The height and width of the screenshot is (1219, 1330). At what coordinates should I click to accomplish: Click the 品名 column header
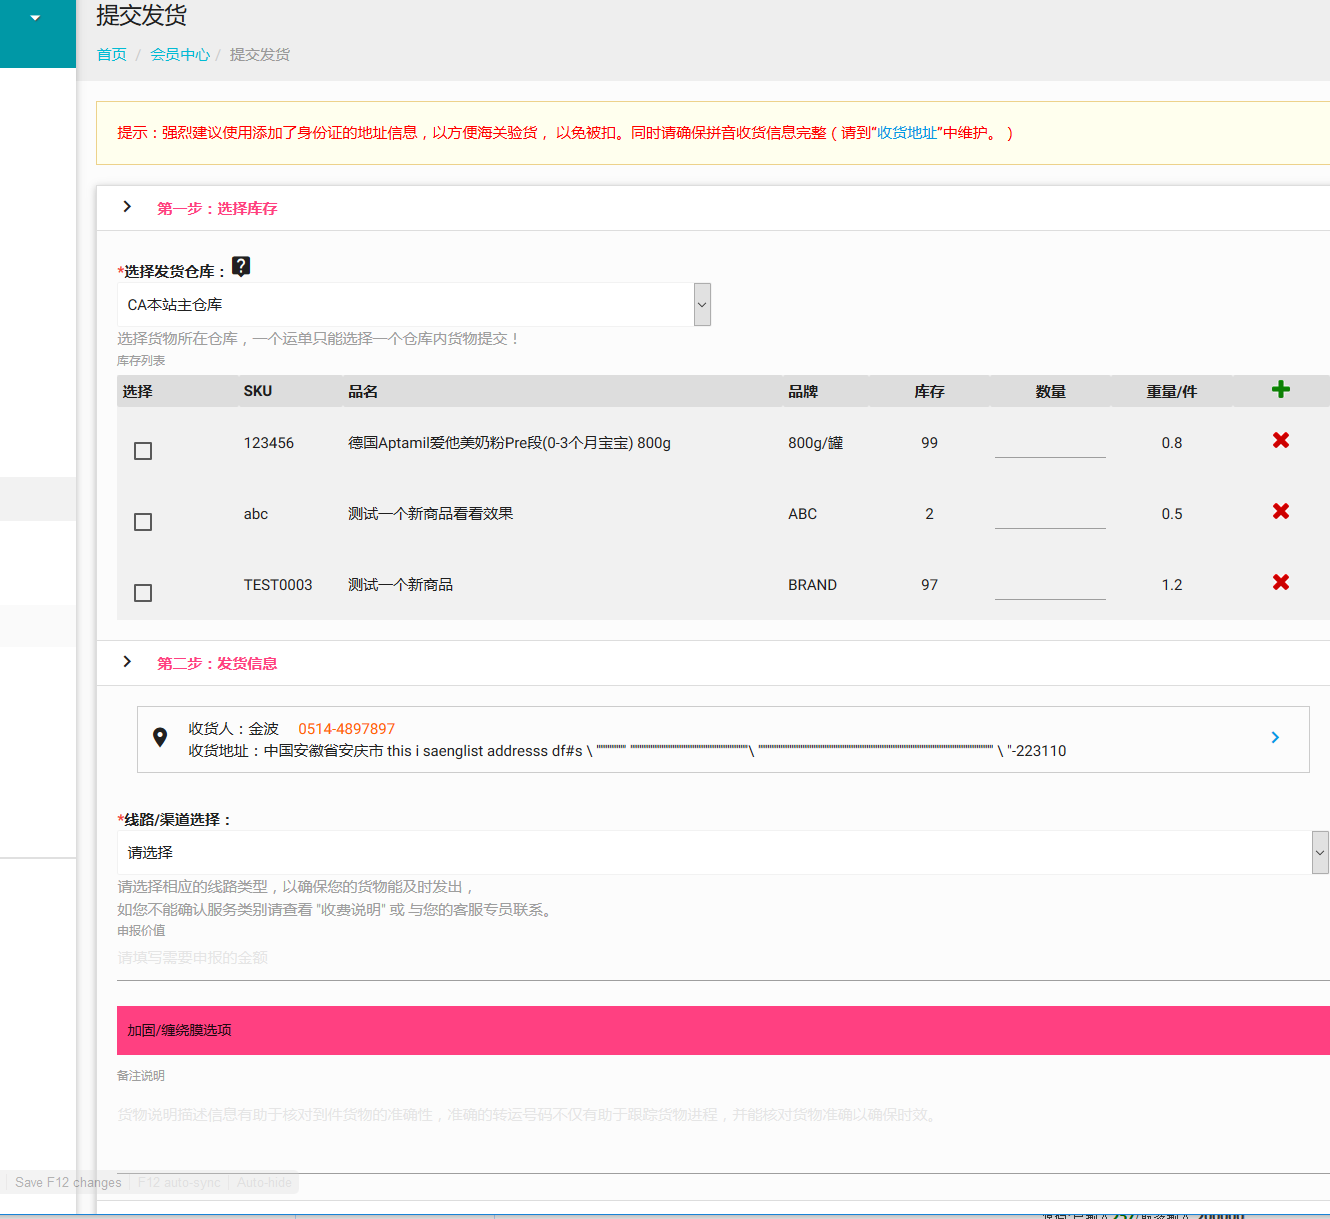click(363, 391)
